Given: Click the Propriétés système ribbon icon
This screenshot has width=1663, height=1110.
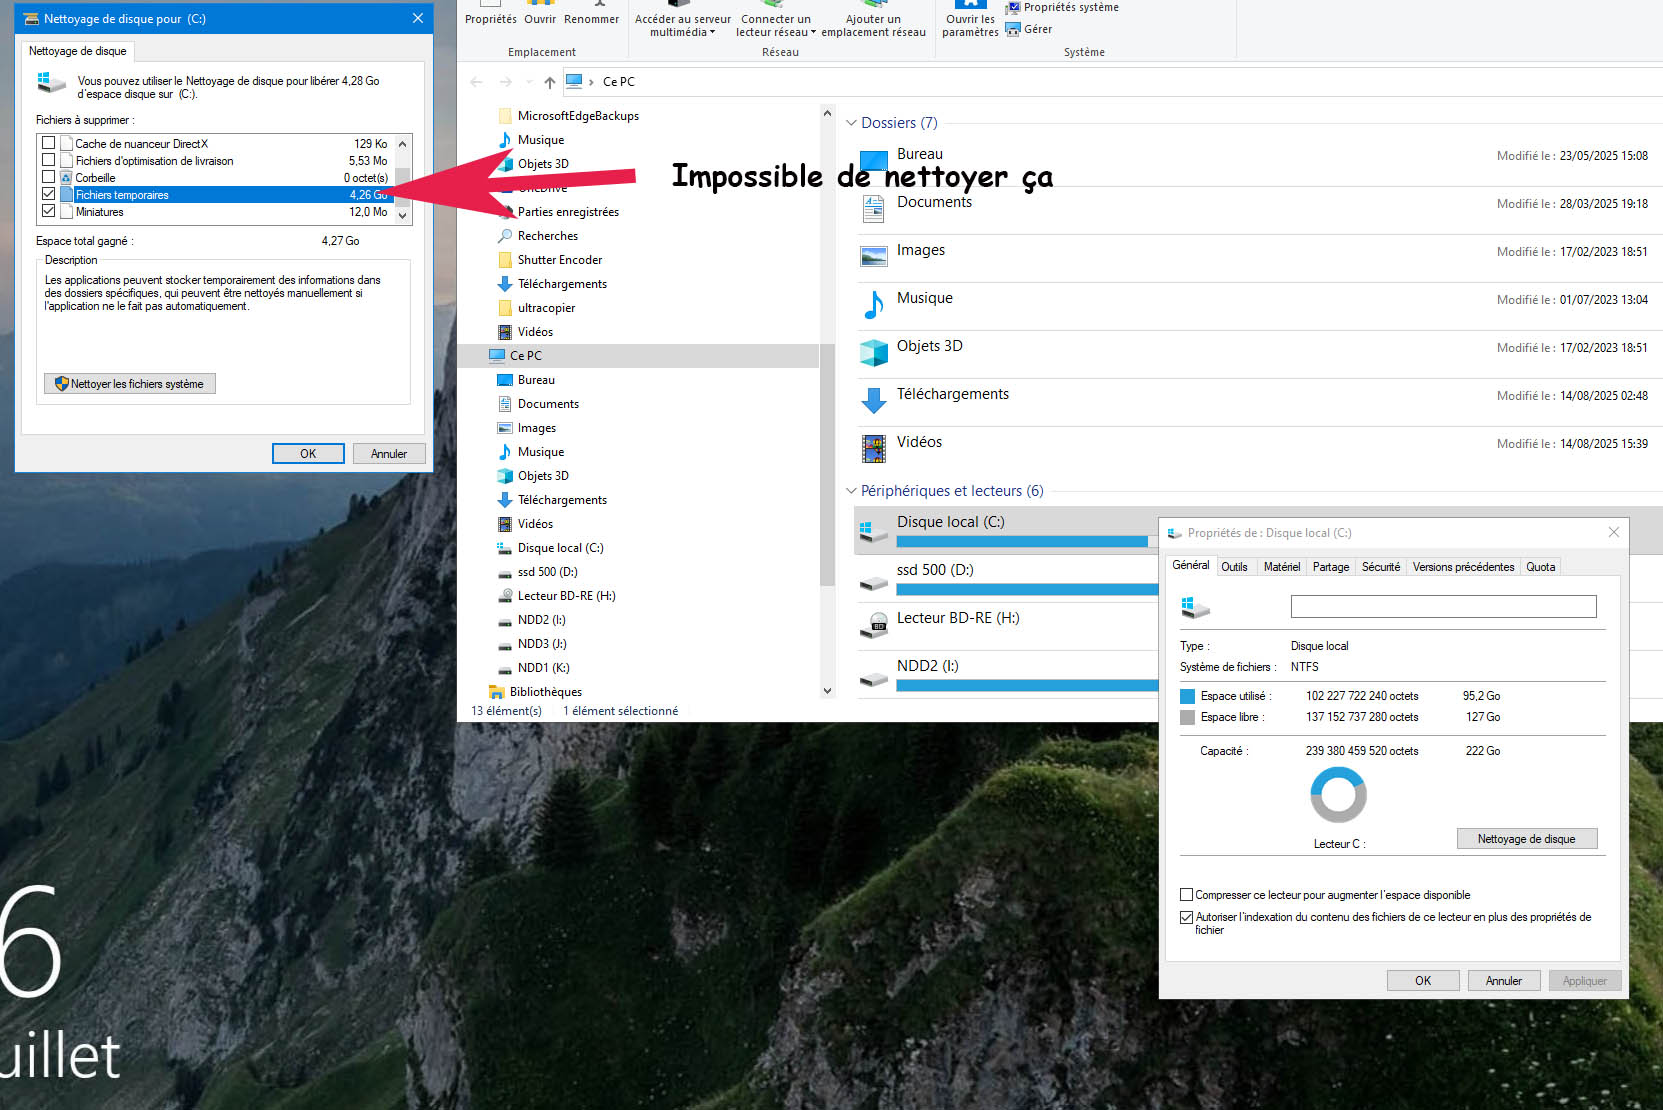Looking at the screenshot, I should pyautogui.click(x=1013, y=7).
